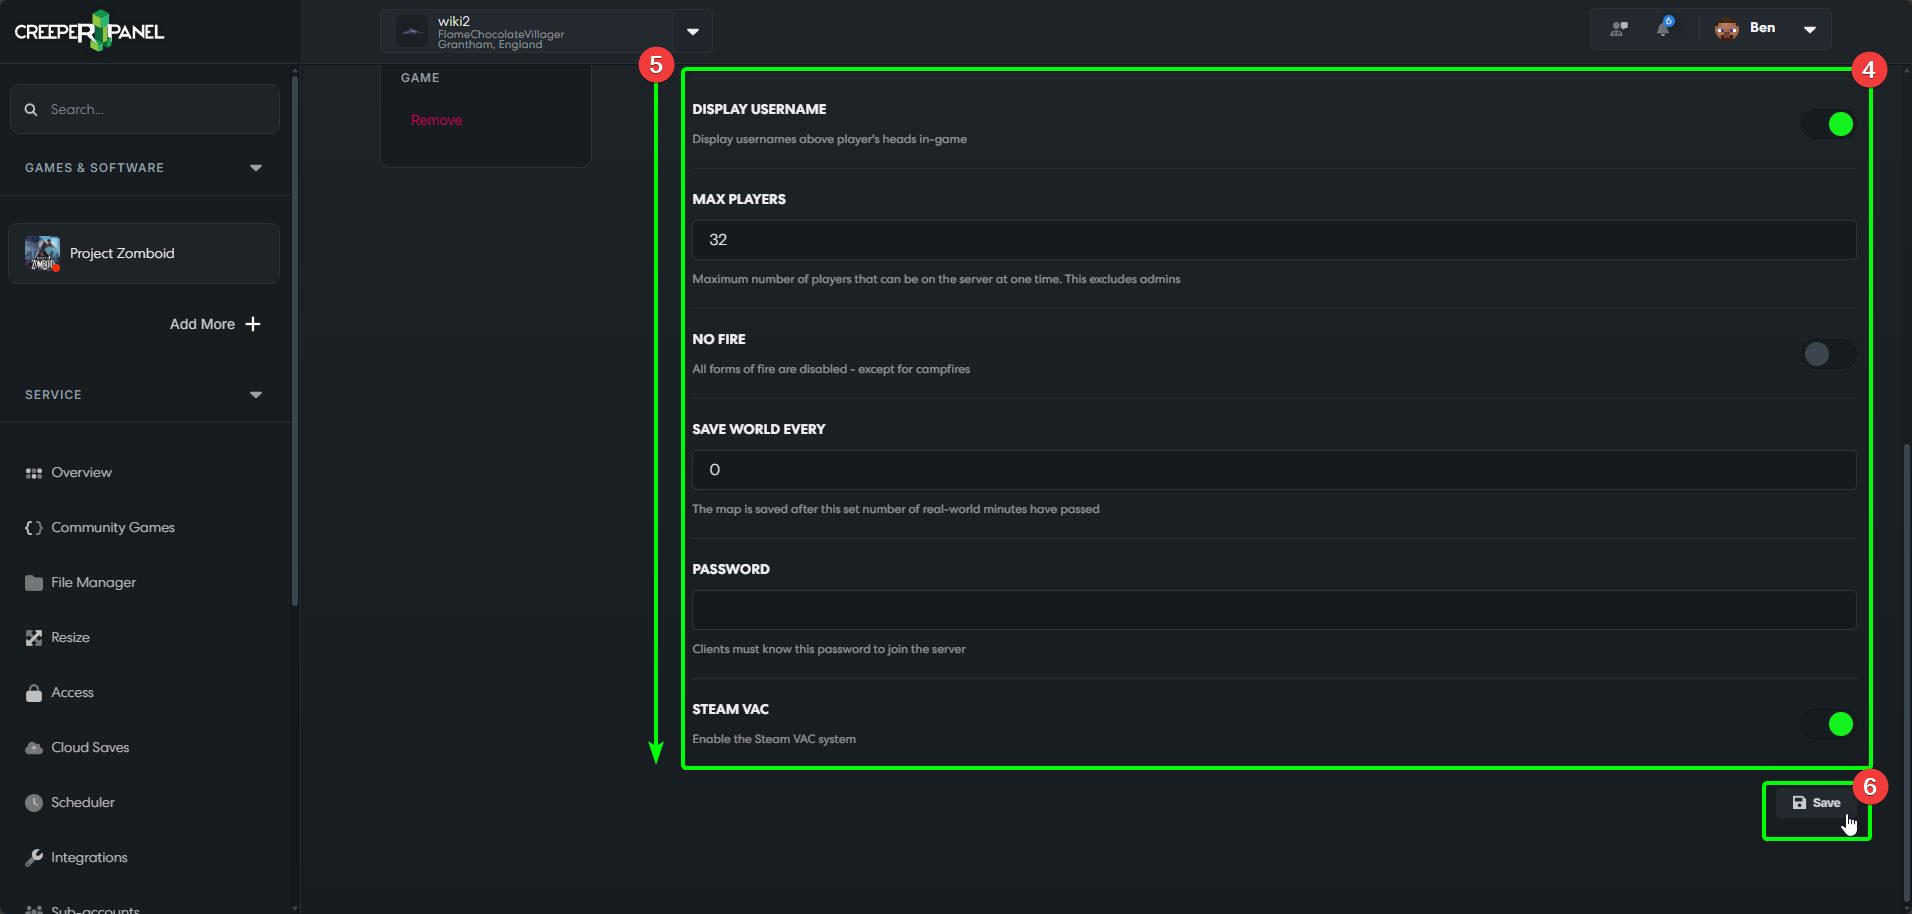
Task: Open the Access lock icon
Action: [33, 692]
